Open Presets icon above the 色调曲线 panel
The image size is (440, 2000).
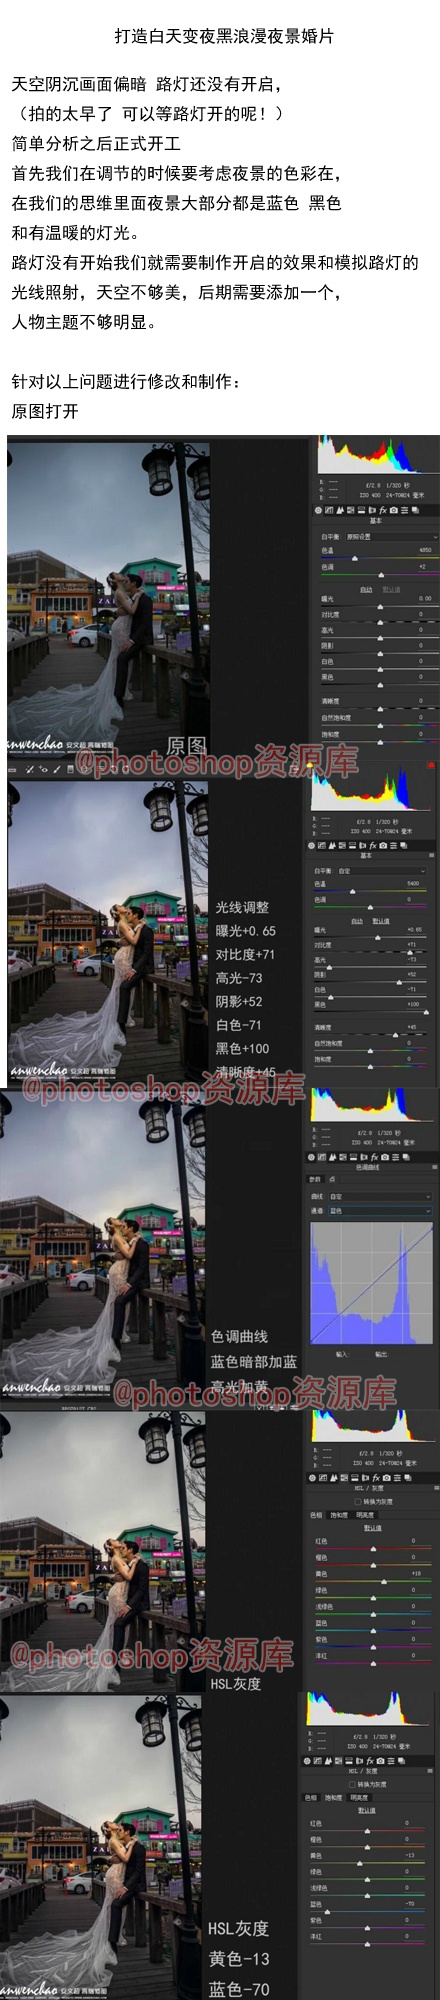[x=395, y=1157]
